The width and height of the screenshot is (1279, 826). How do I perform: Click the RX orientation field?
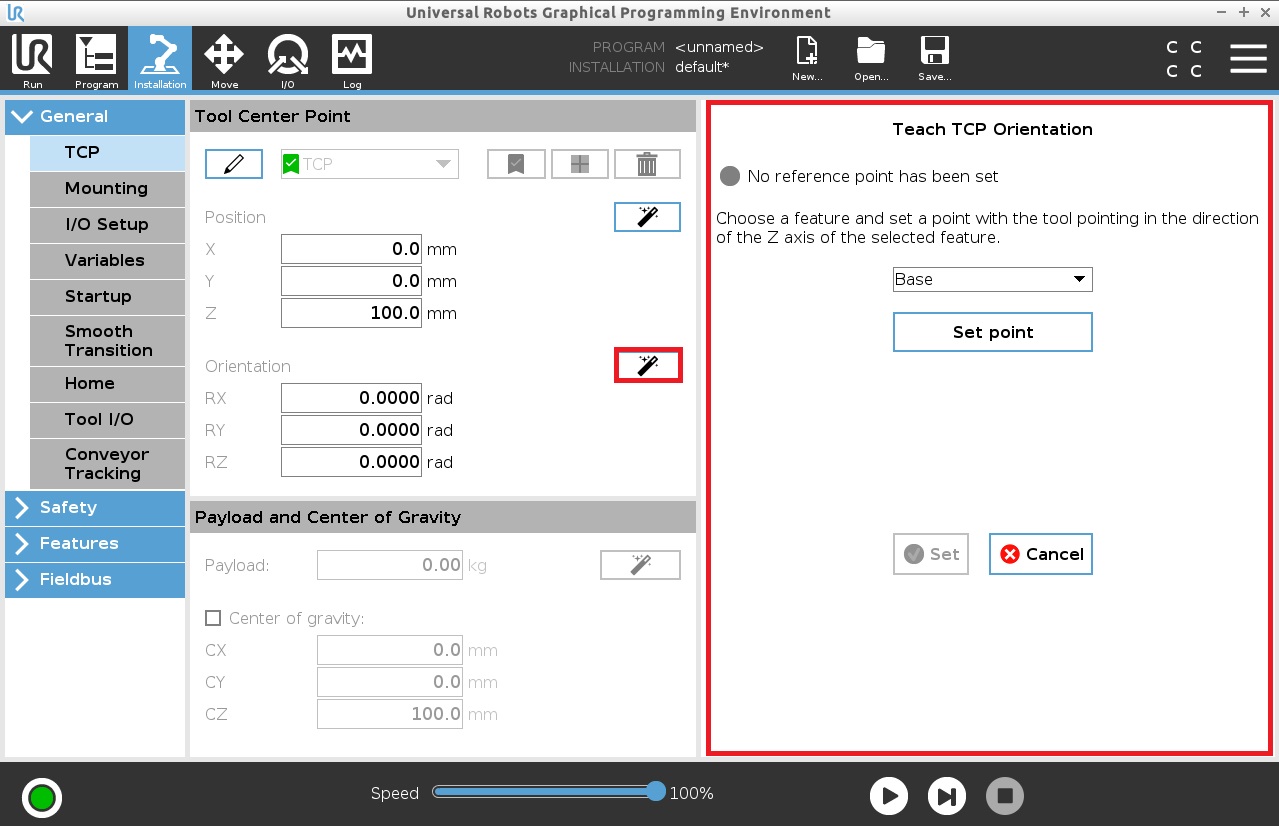click(x=351, y=398)
